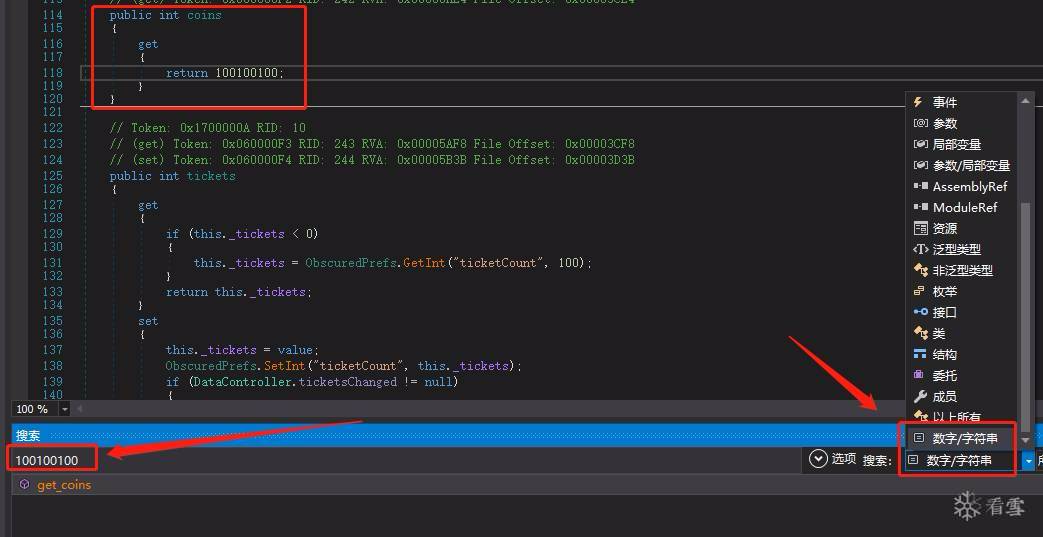Image resolution: width=1043 pixels, height=537 pixels.
Task: Select the 枚举 enum icon entry
Action: (x=920, y=291)
